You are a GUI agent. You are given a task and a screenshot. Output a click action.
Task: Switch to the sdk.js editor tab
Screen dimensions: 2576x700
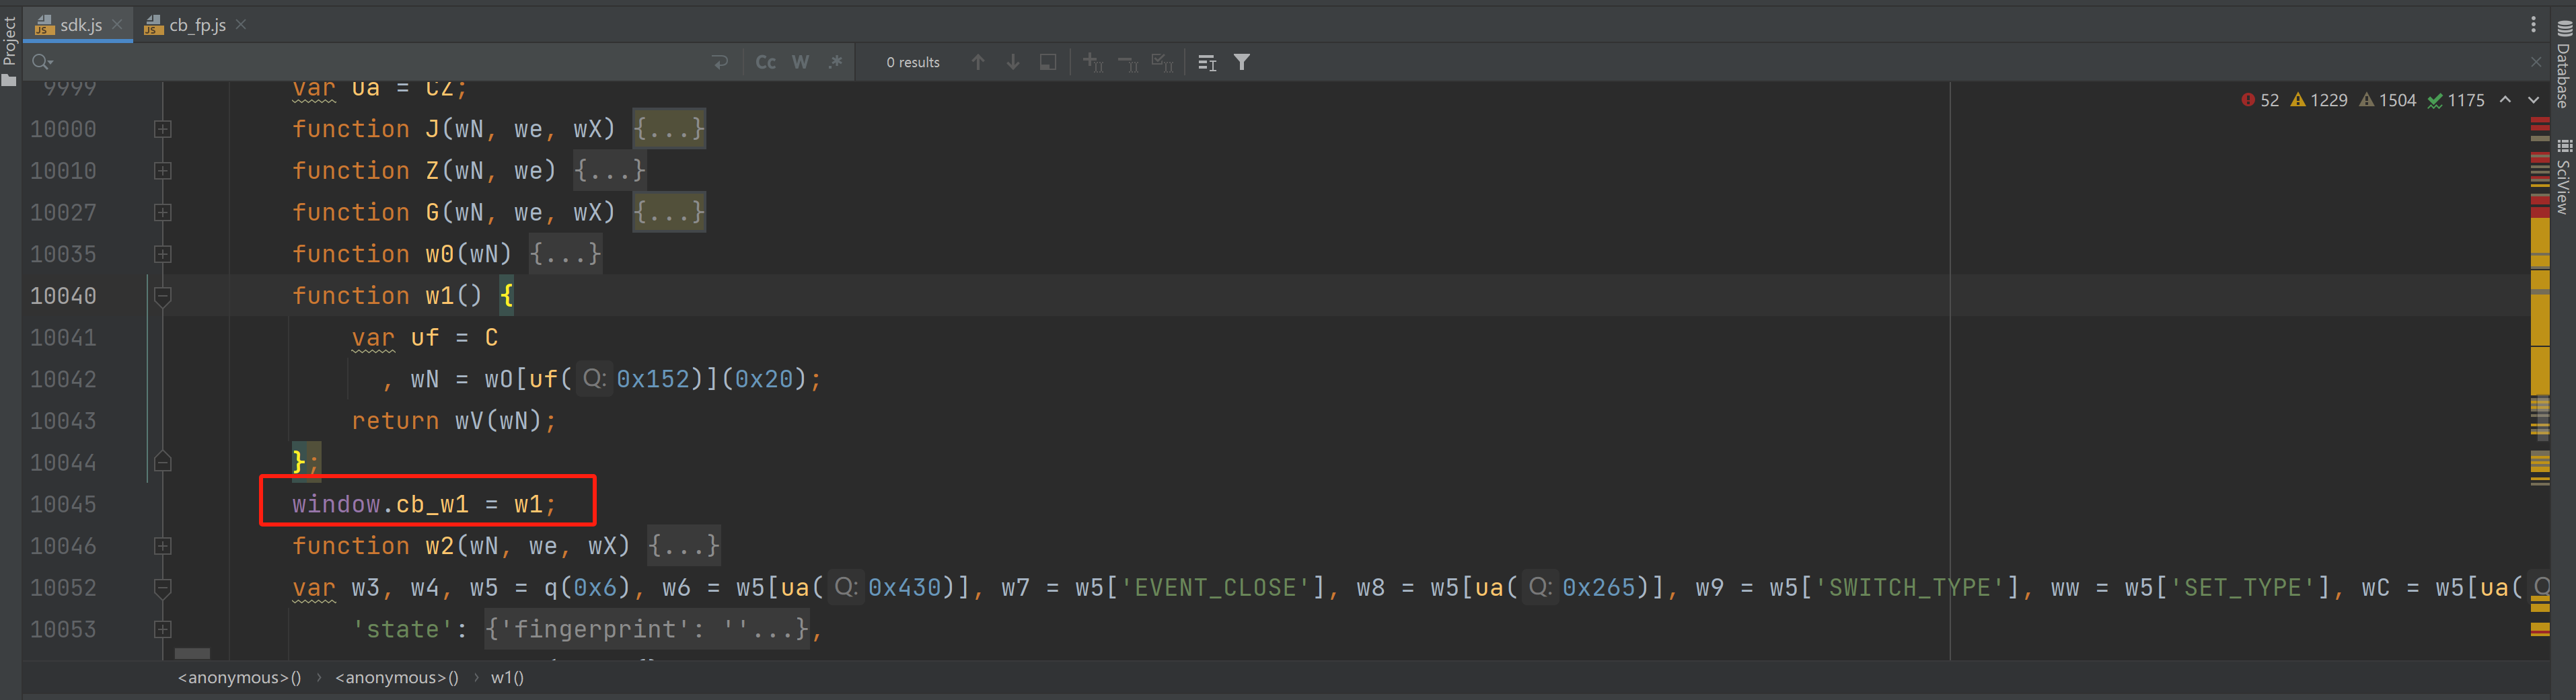[80, 25]
